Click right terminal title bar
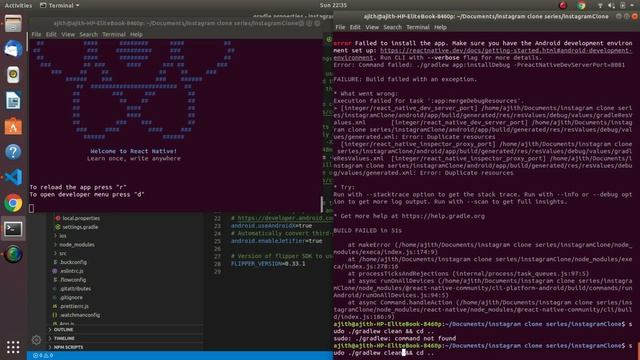 pyautogui.click(x=486, y=16)
